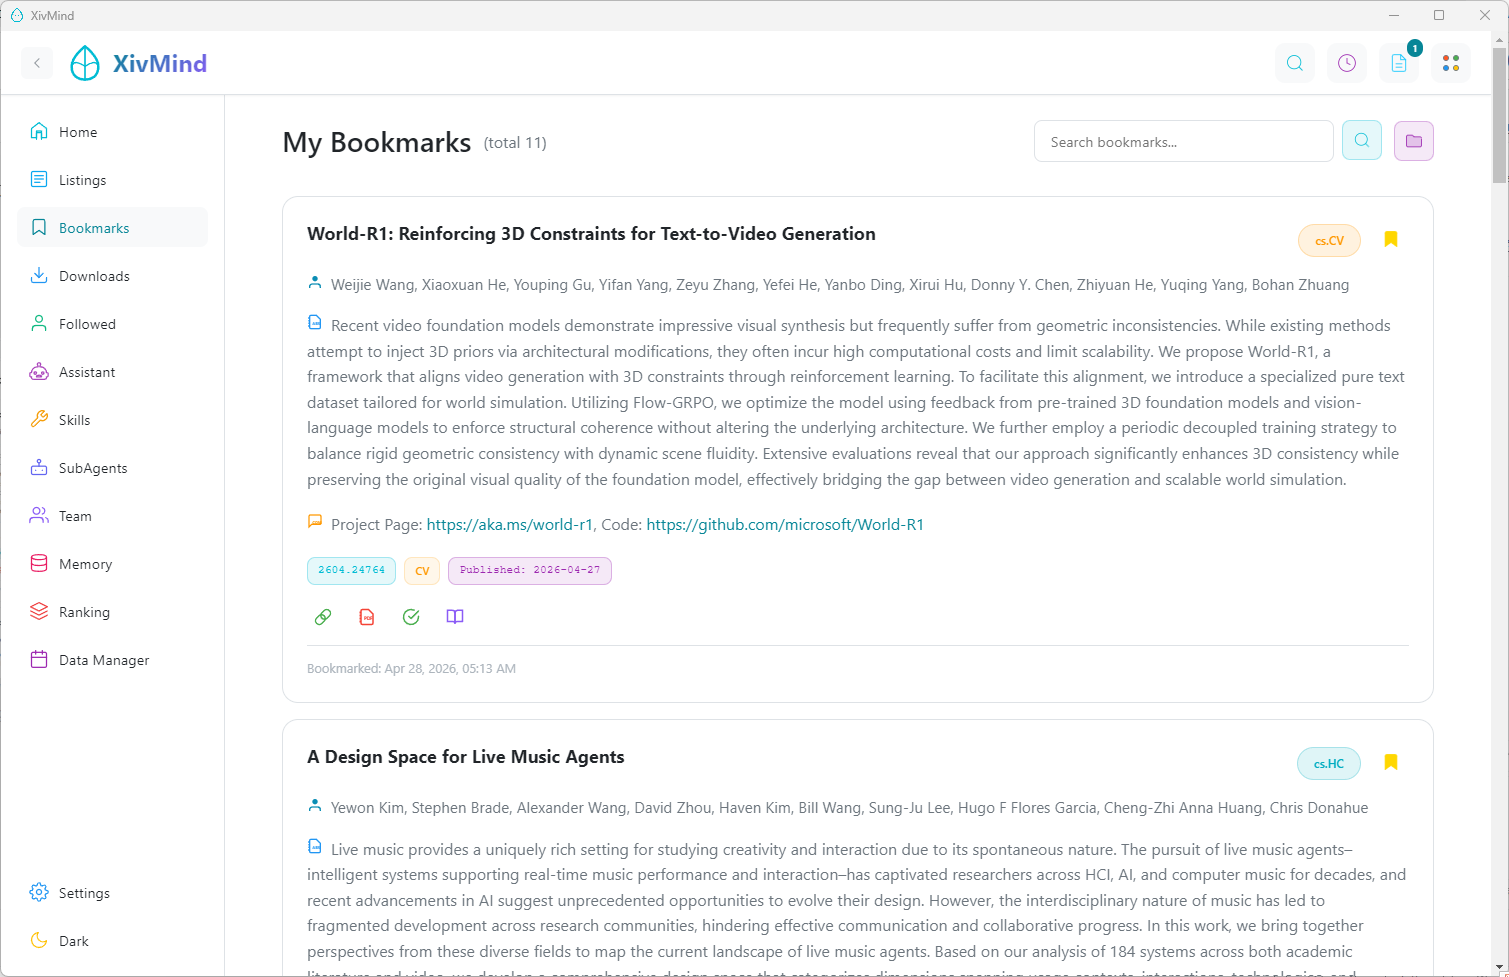Click the header search magnifier icon
Screen dimensions: 1509x977
pos(1295,63)
